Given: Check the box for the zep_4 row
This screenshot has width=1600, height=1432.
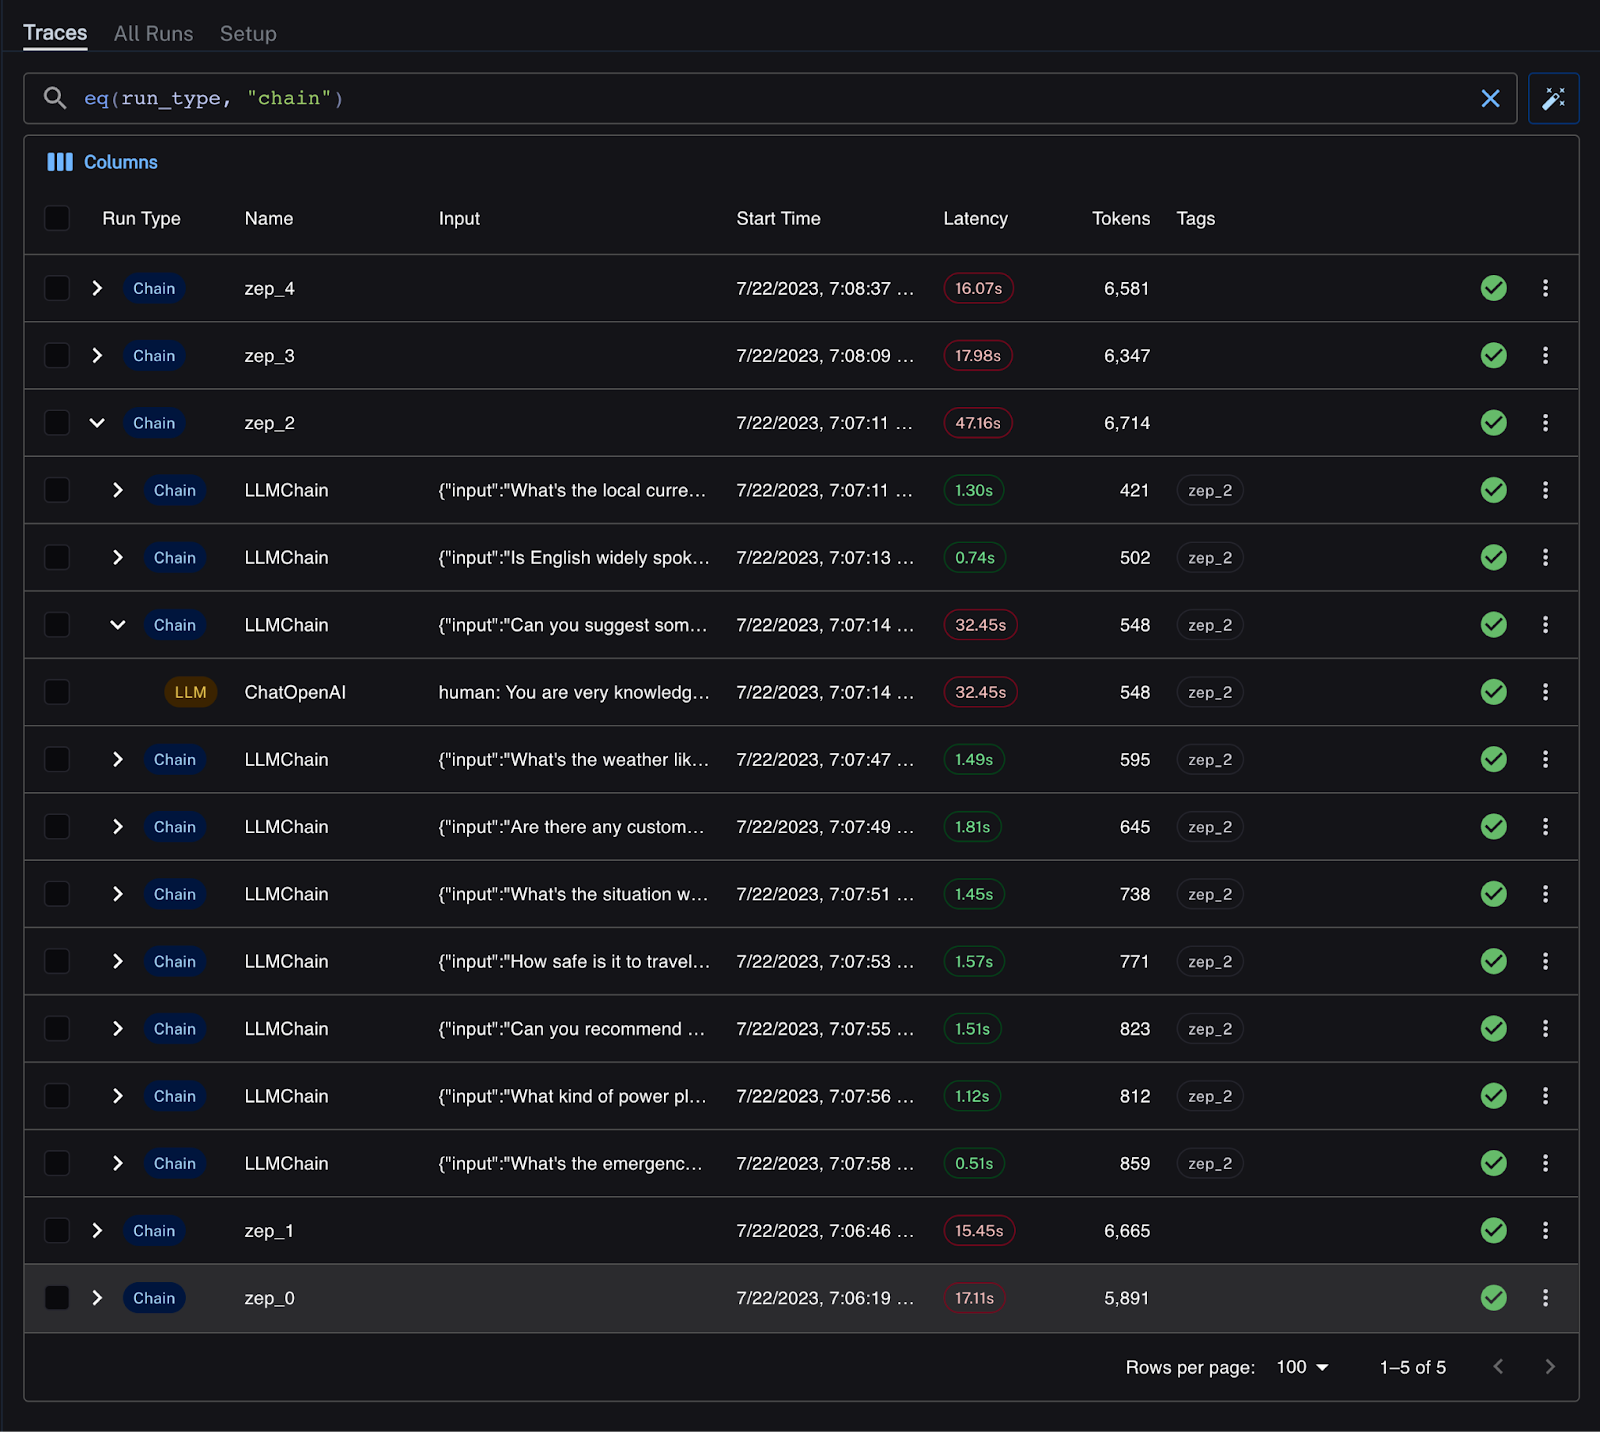Looking at the screenshot, I should [57, 288].
